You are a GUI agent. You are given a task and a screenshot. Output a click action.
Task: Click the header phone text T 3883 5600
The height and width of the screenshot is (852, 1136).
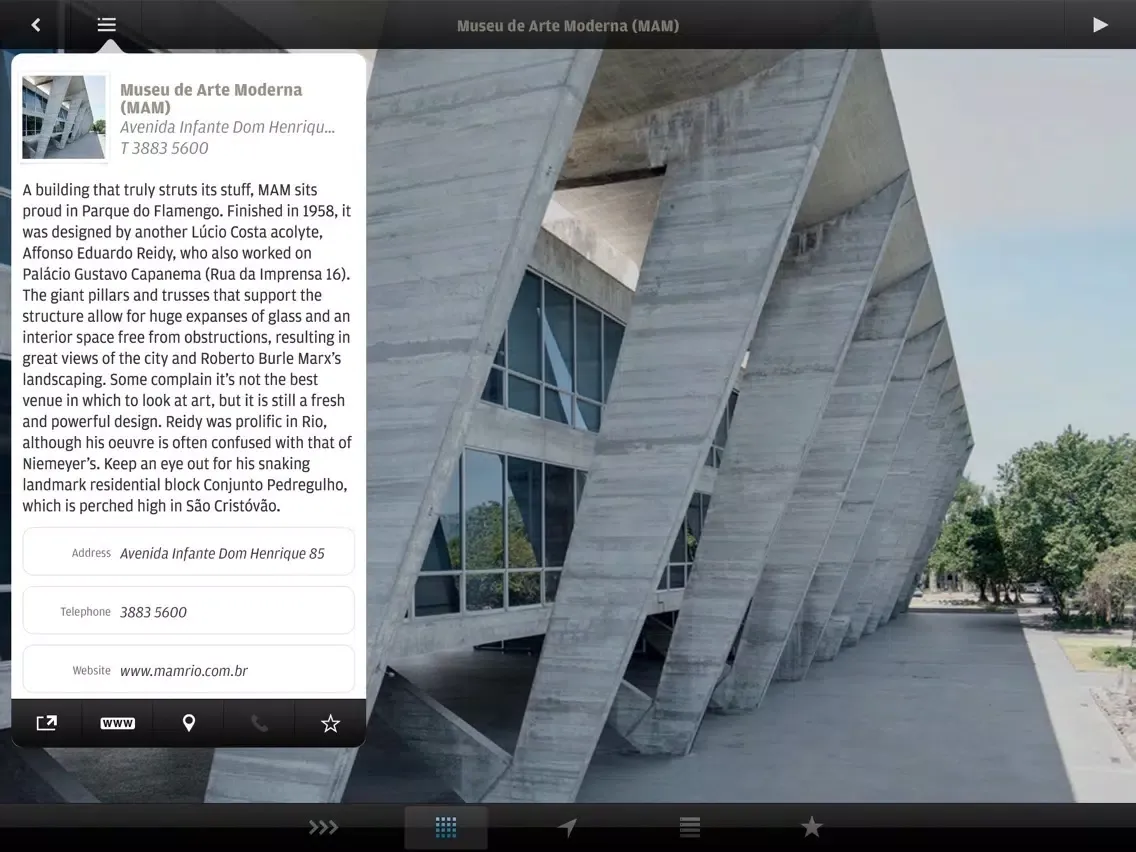pos(164,149)
